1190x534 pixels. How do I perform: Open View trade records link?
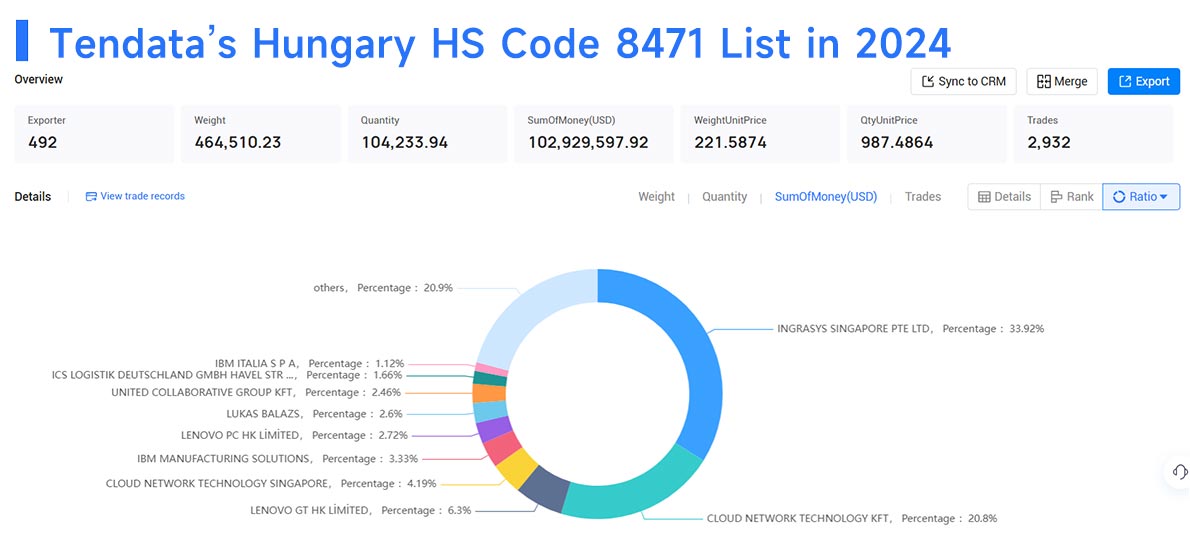click(143, 196)
